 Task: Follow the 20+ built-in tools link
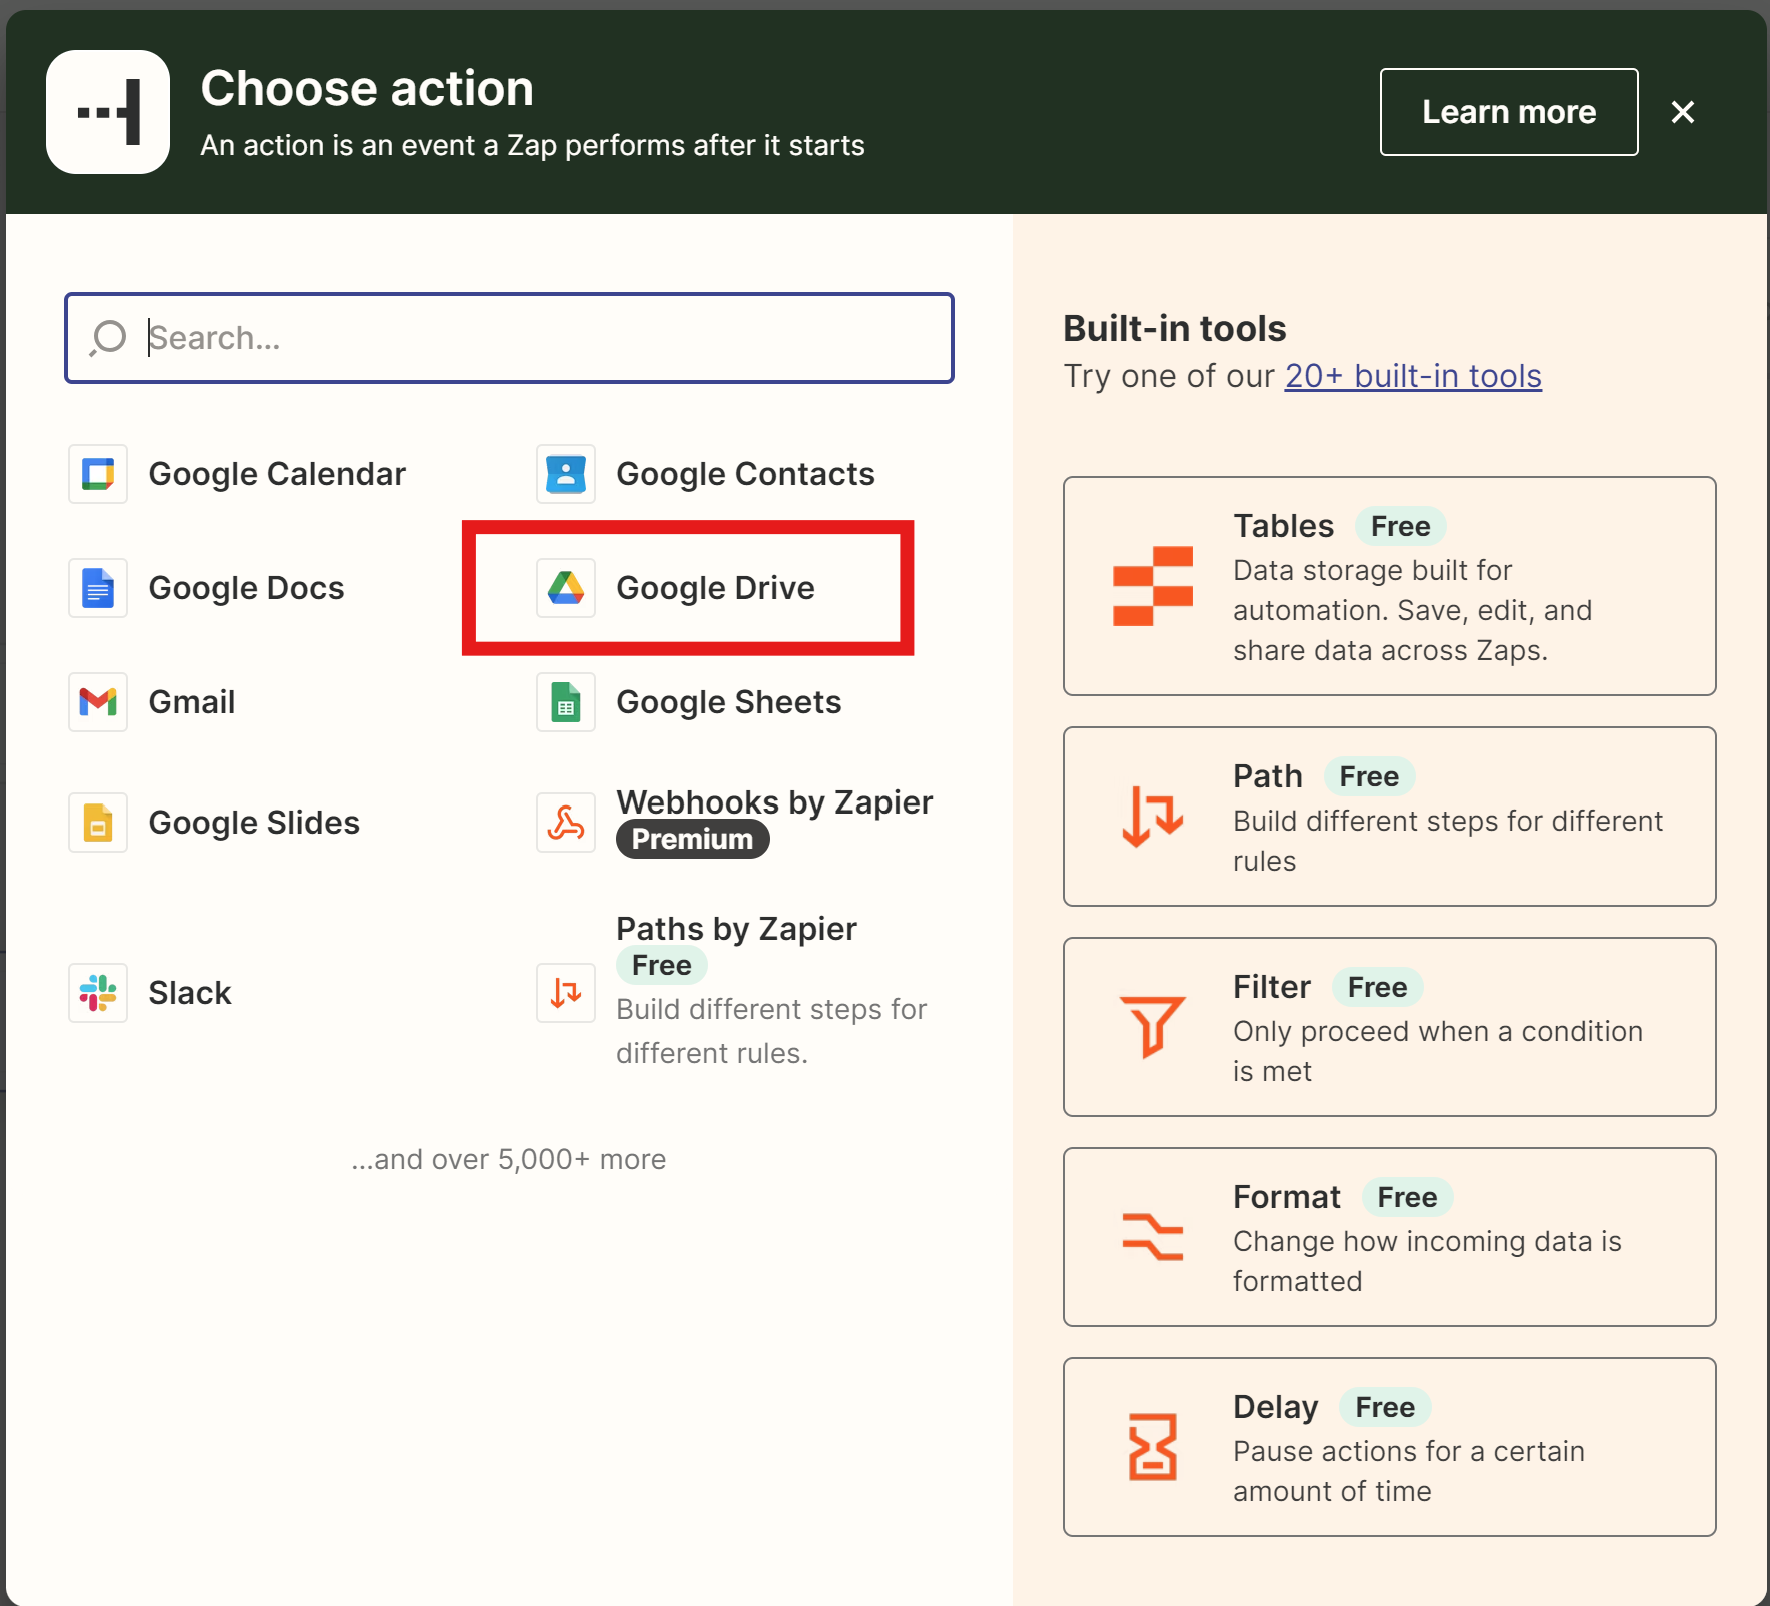(x=1413, y=376)
